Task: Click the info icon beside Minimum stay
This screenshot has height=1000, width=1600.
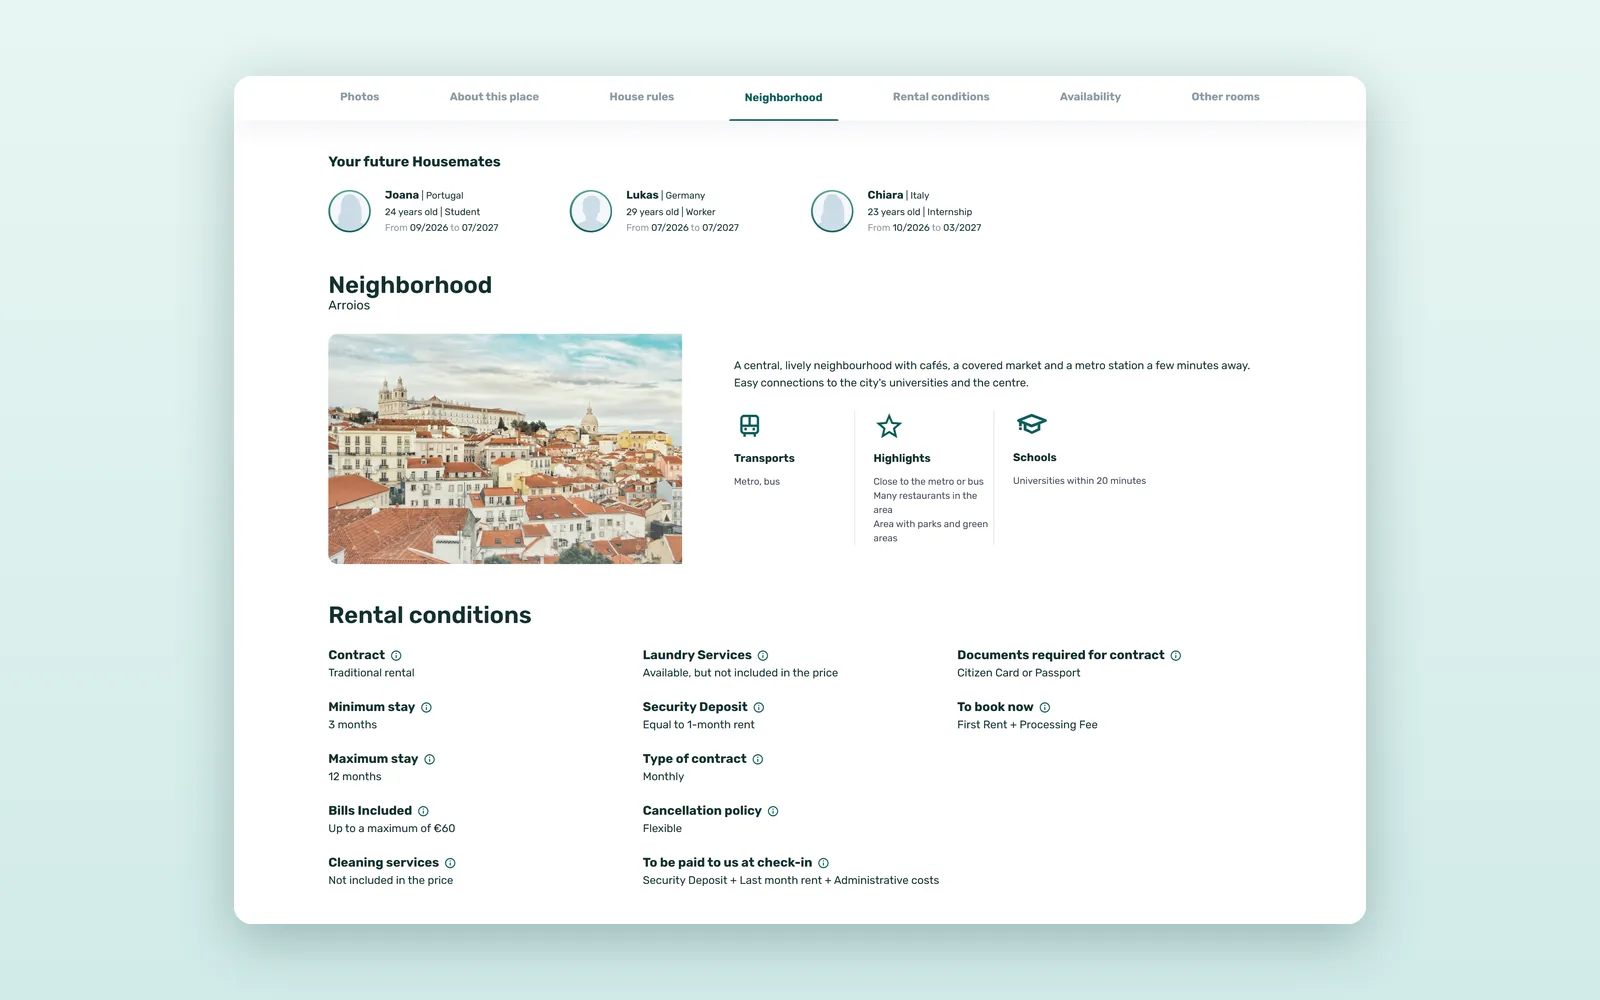Action: click(x=426, y=708)
